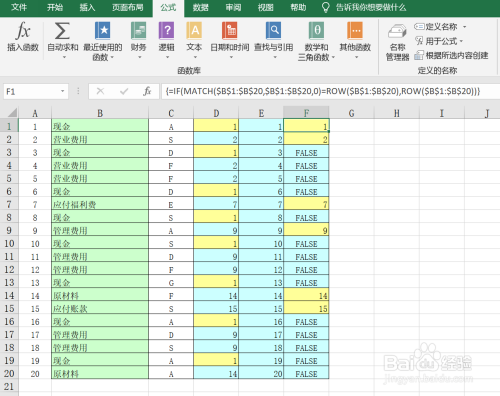Expand the More Functions dropdown arrow
This screenshot has height=396, width=500.
coord(356,57)
